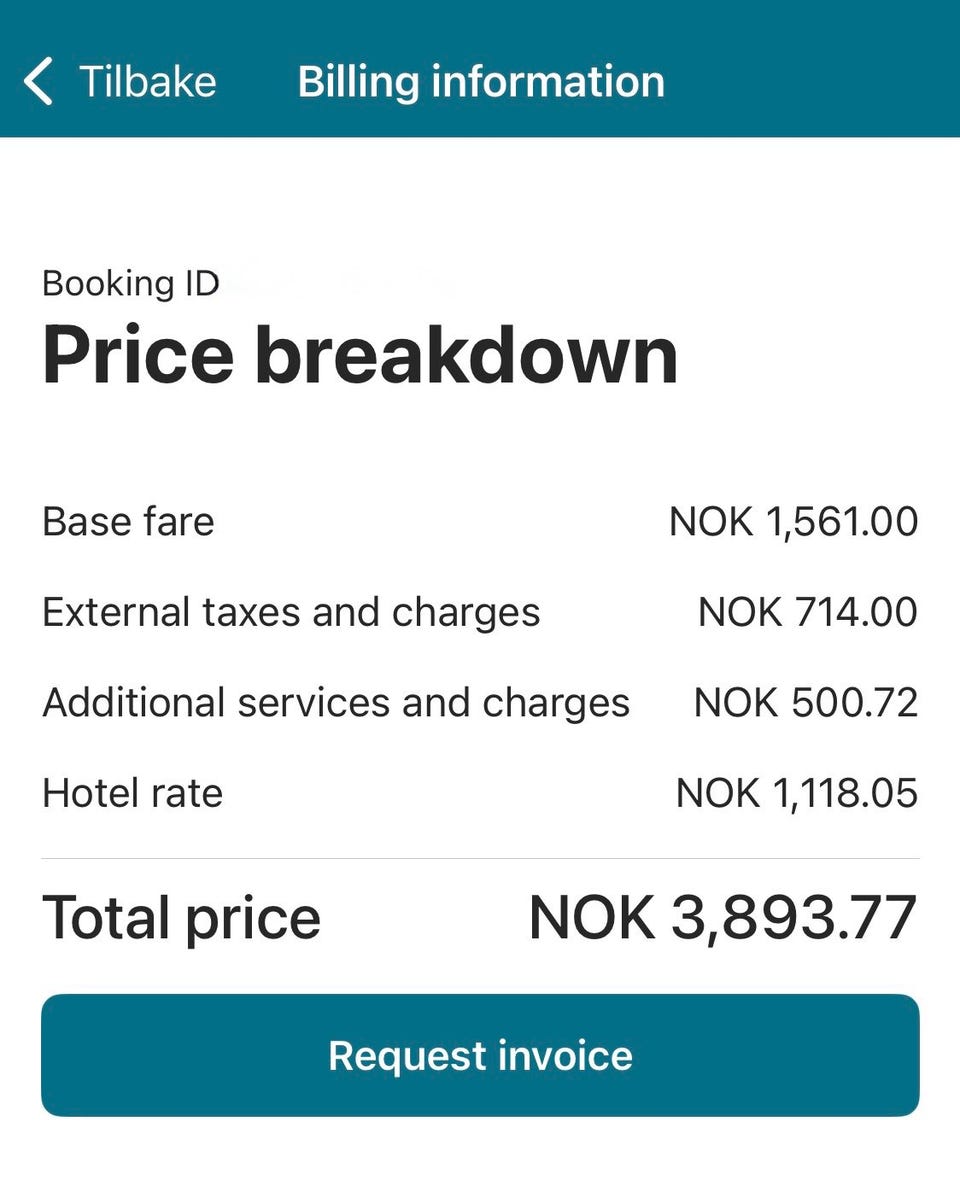Select the NOK 1,561.00 base fare amount
Viewport: 960px width, 1186px height.
click(793, 522)
